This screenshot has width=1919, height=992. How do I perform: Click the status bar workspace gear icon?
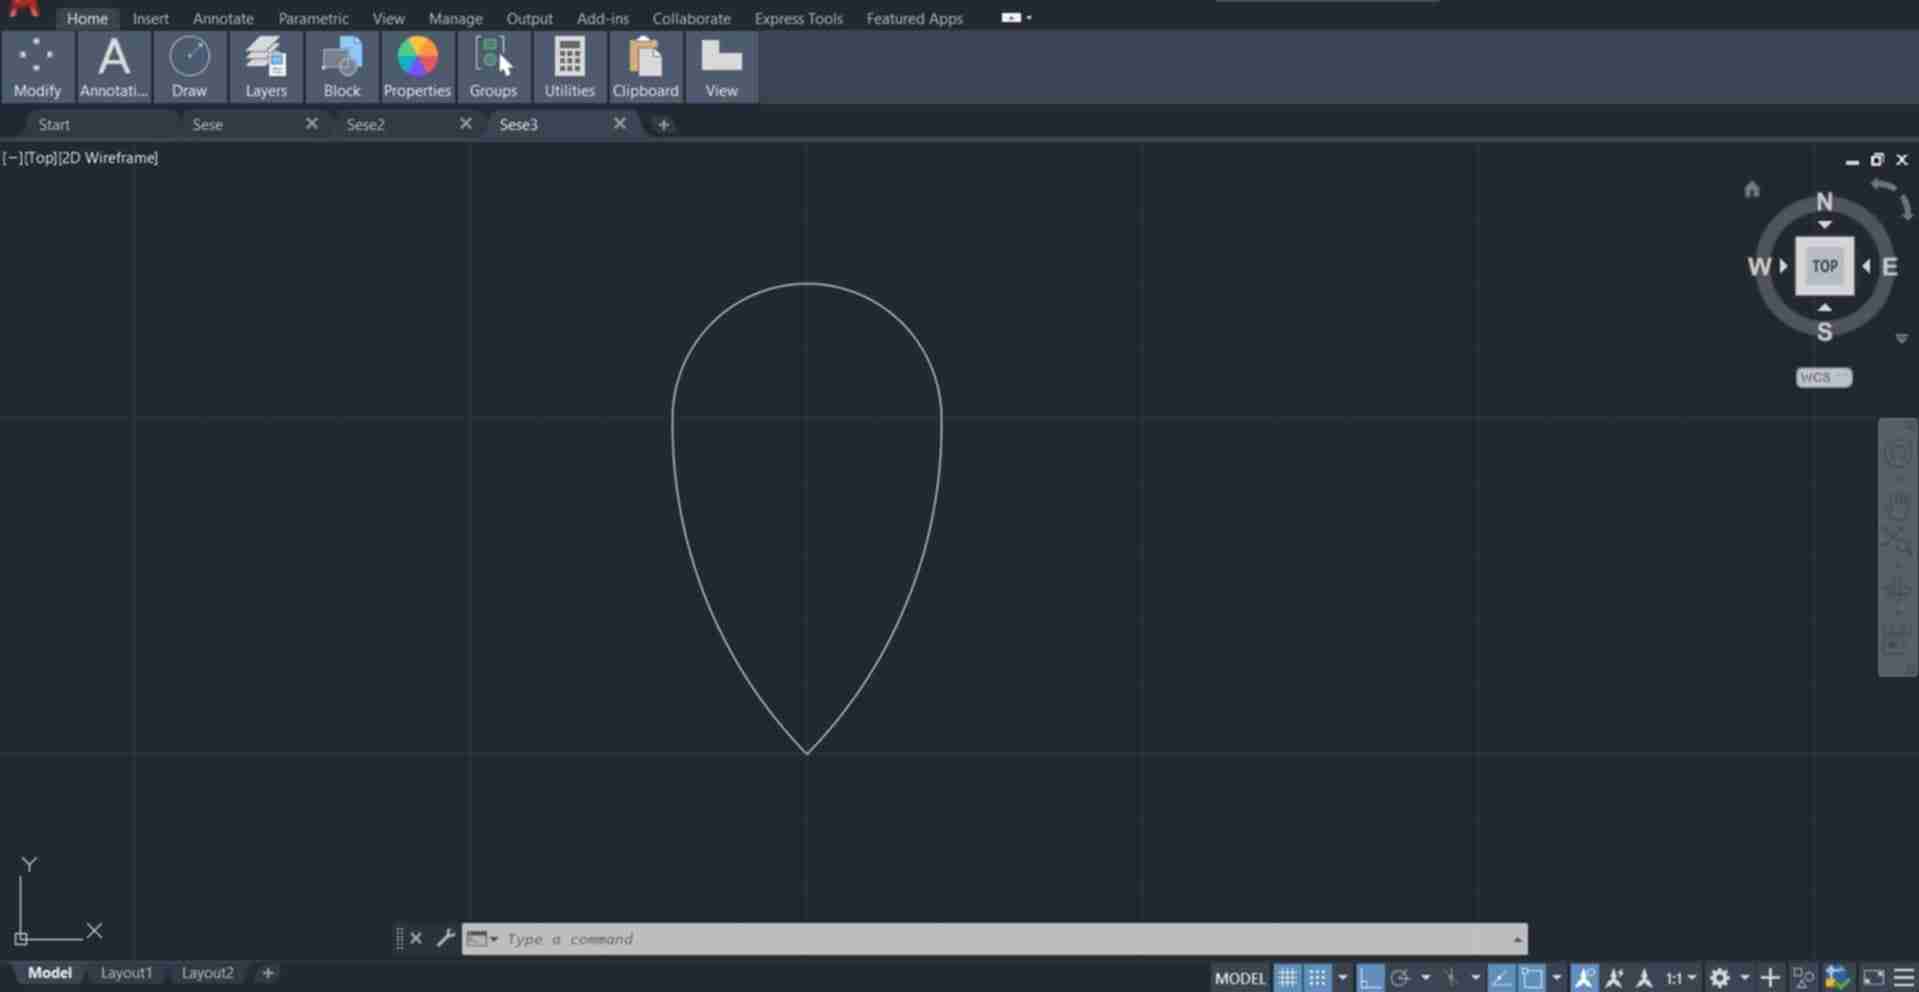[1719, 978]
